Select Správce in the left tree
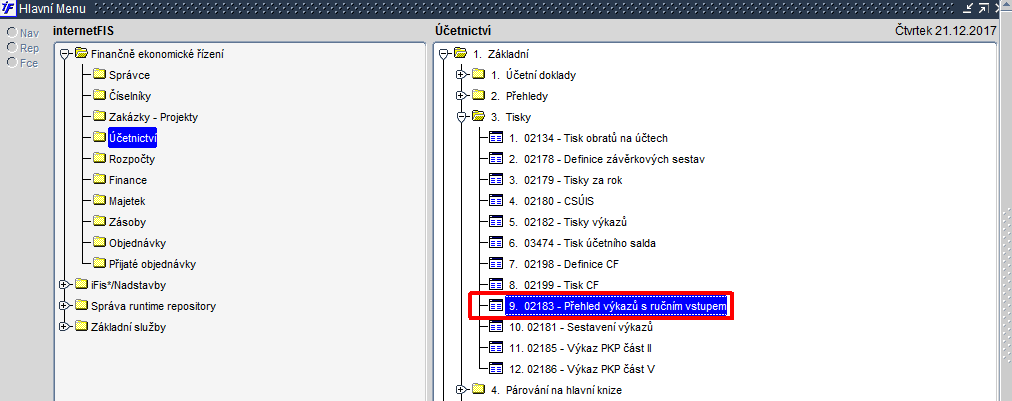 pos(130,75)
